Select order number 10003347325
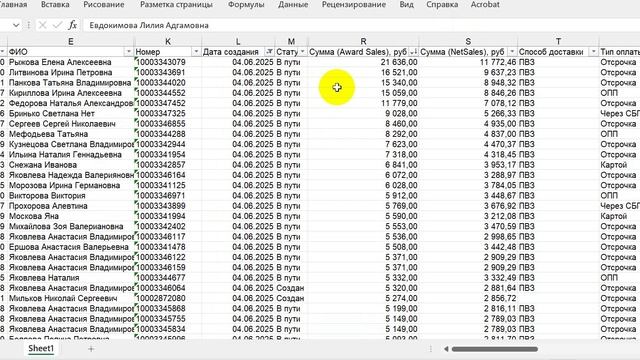The height and width of the screenshot is (360, 640). [168, 113]
